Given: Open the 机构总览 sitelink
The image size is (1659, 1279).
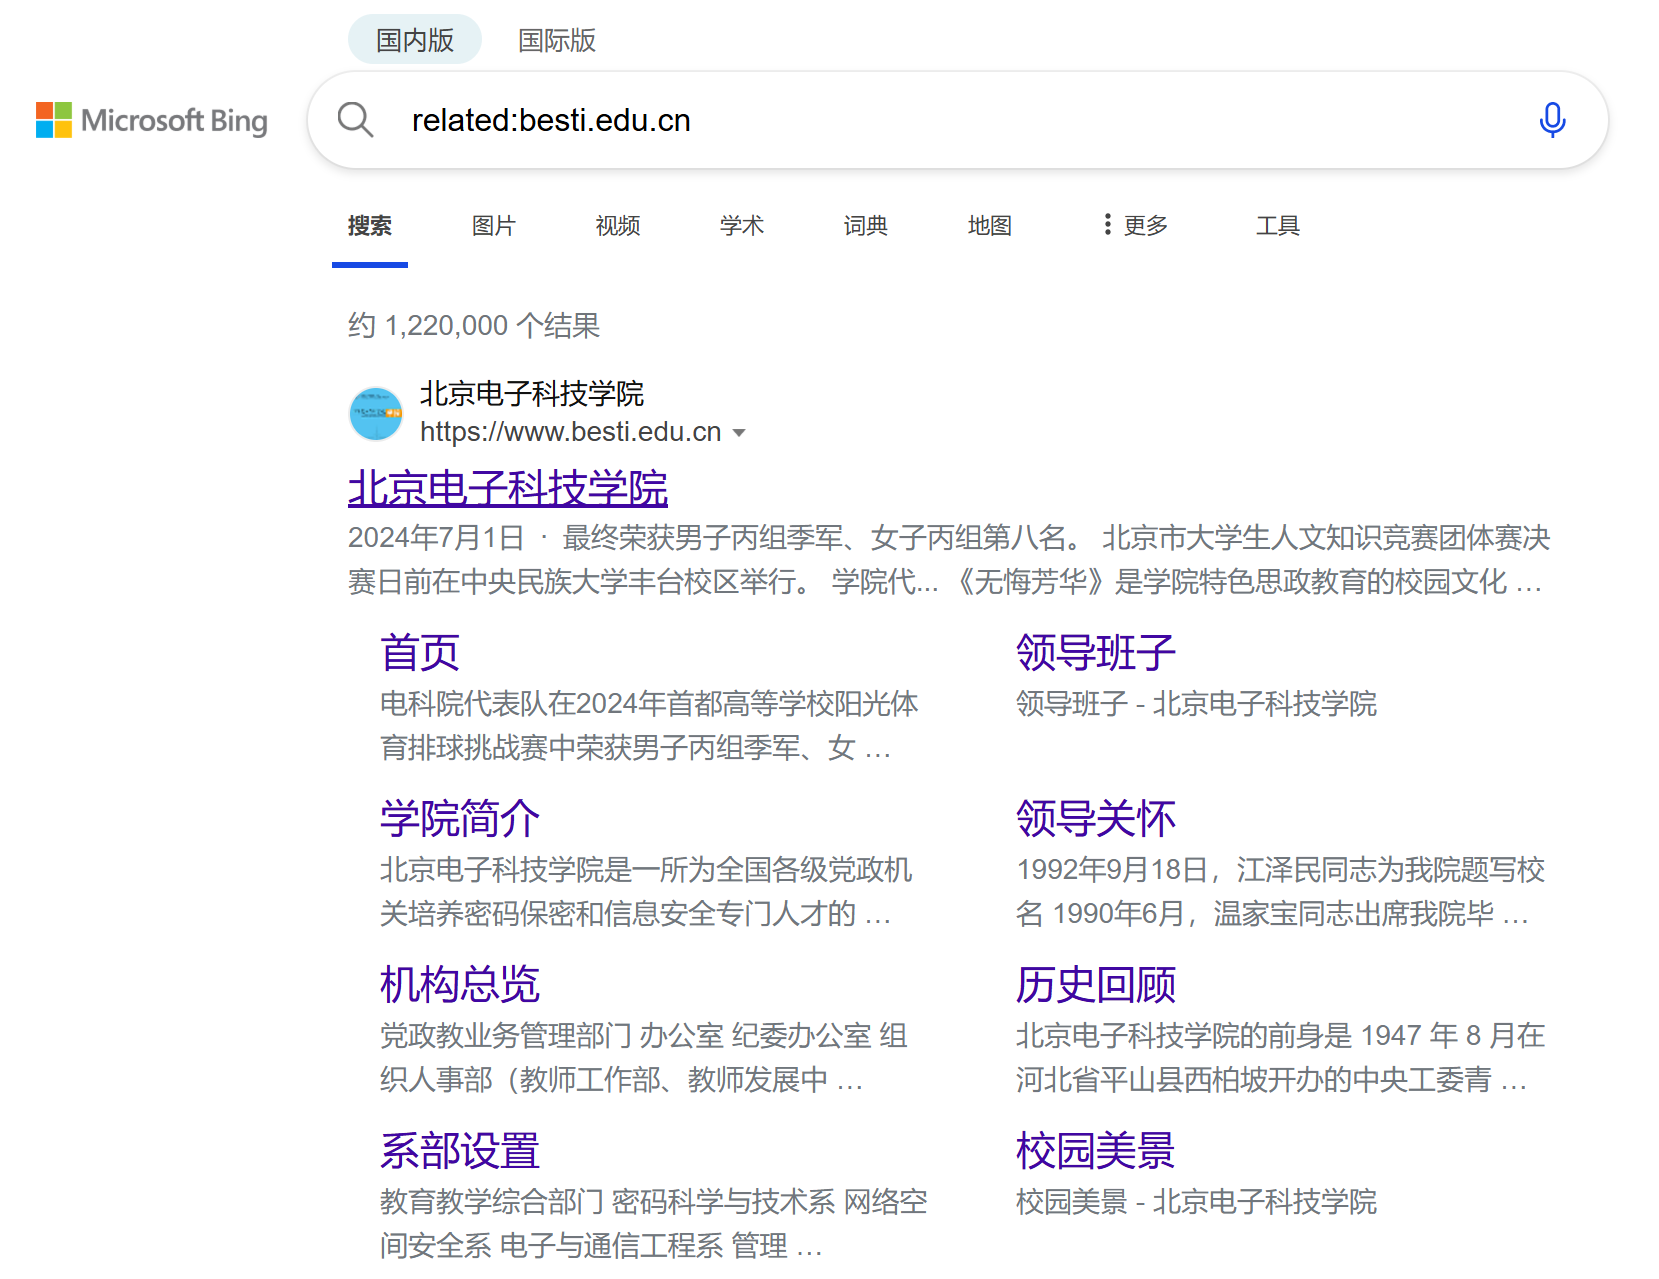Looking at the screenshot, I should point(460,985).
